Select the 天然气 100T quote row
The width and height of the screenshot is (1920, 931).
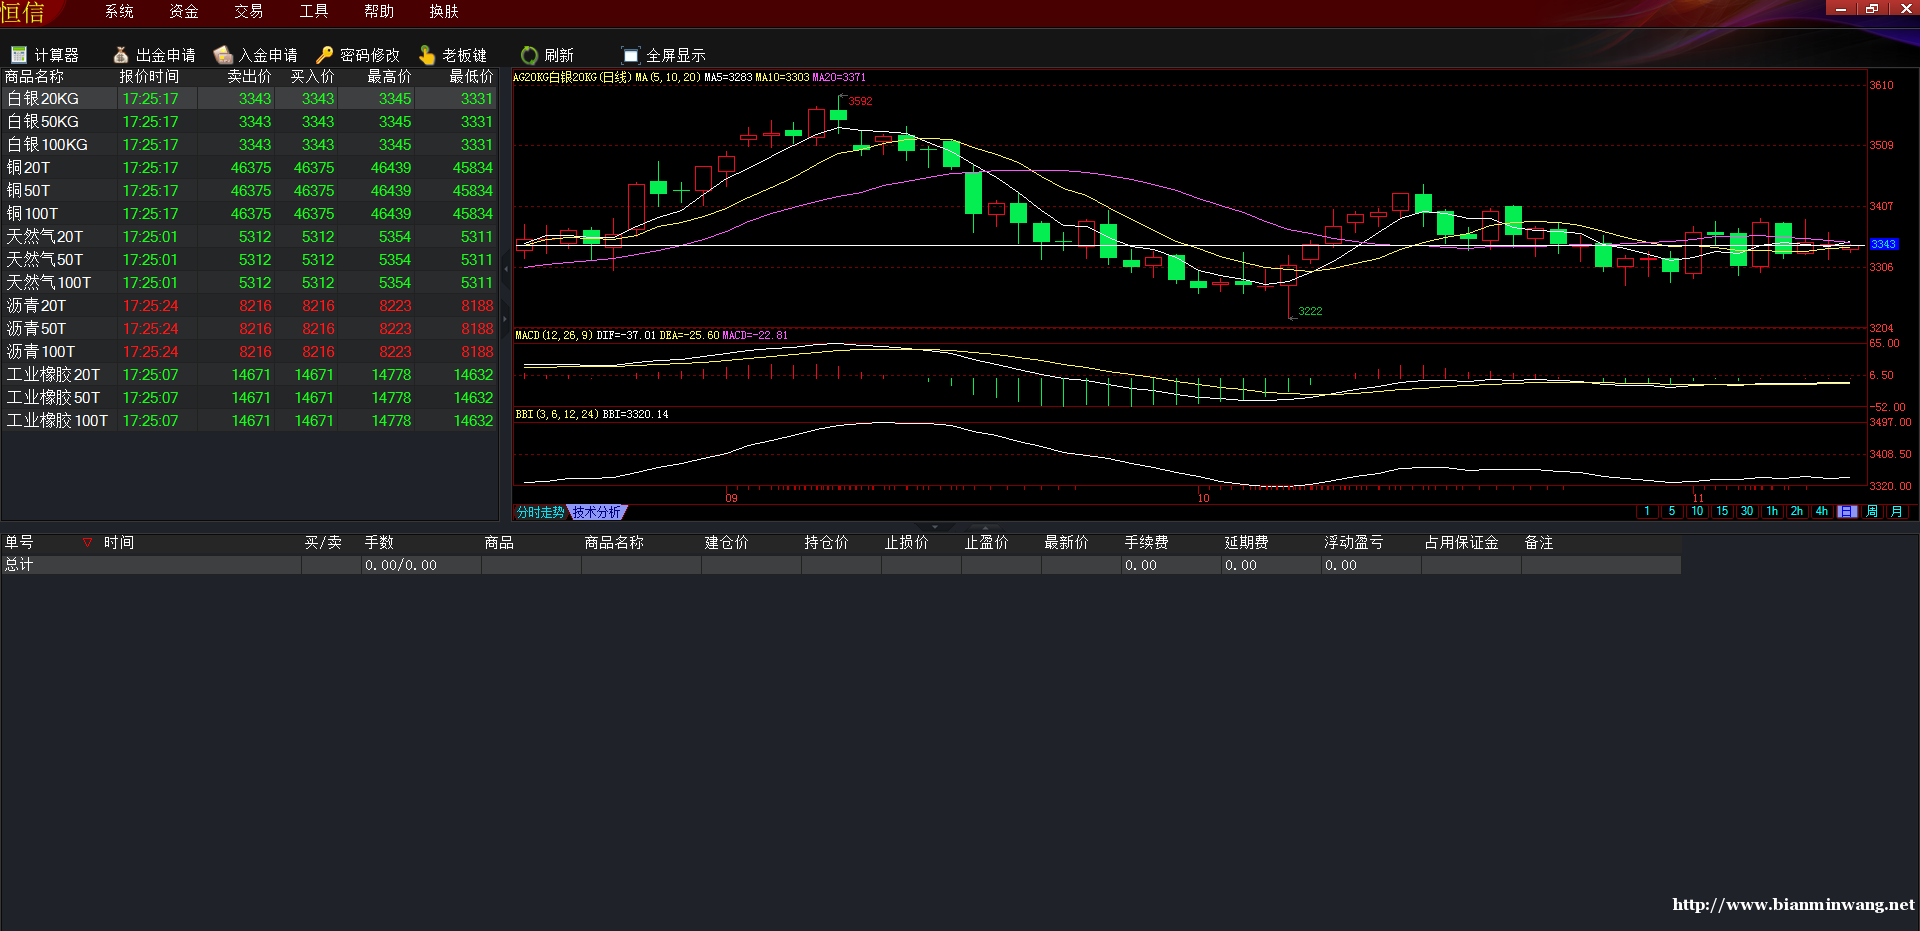point(249,282)
